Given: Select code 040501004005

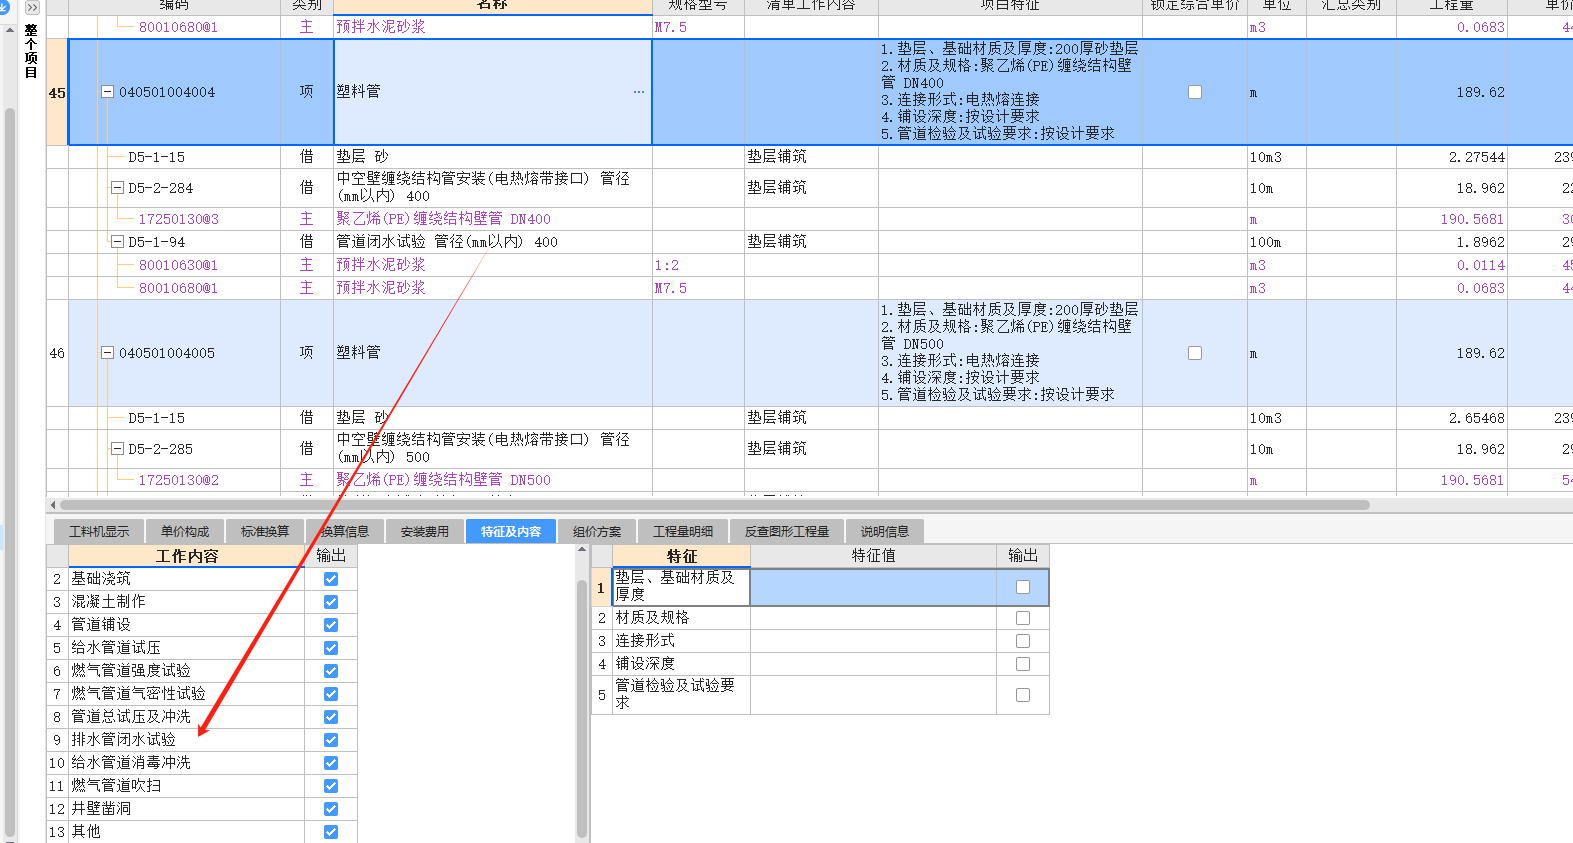Looking at the screenshot, I should pos(167,353).
